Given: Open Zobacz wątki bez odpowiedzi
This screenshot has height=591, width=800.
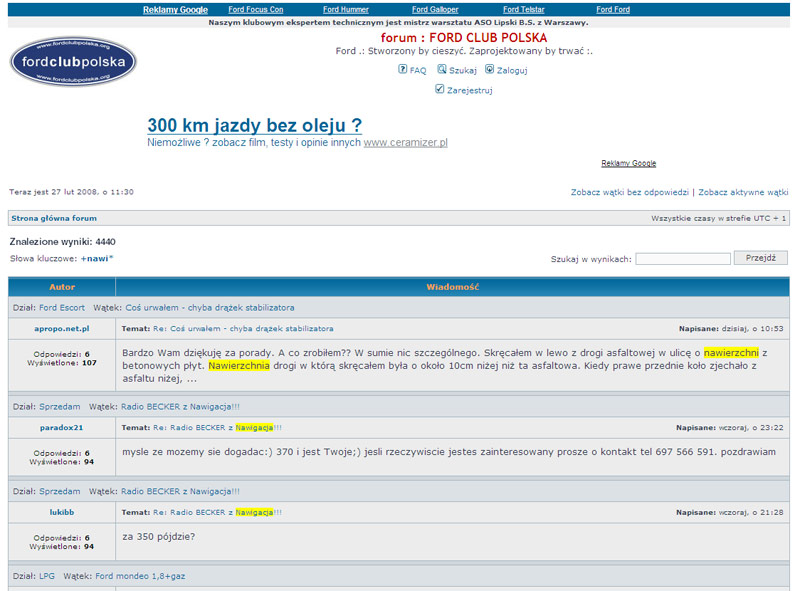Looking at the screenshot, I should click(x=629, y=191).
